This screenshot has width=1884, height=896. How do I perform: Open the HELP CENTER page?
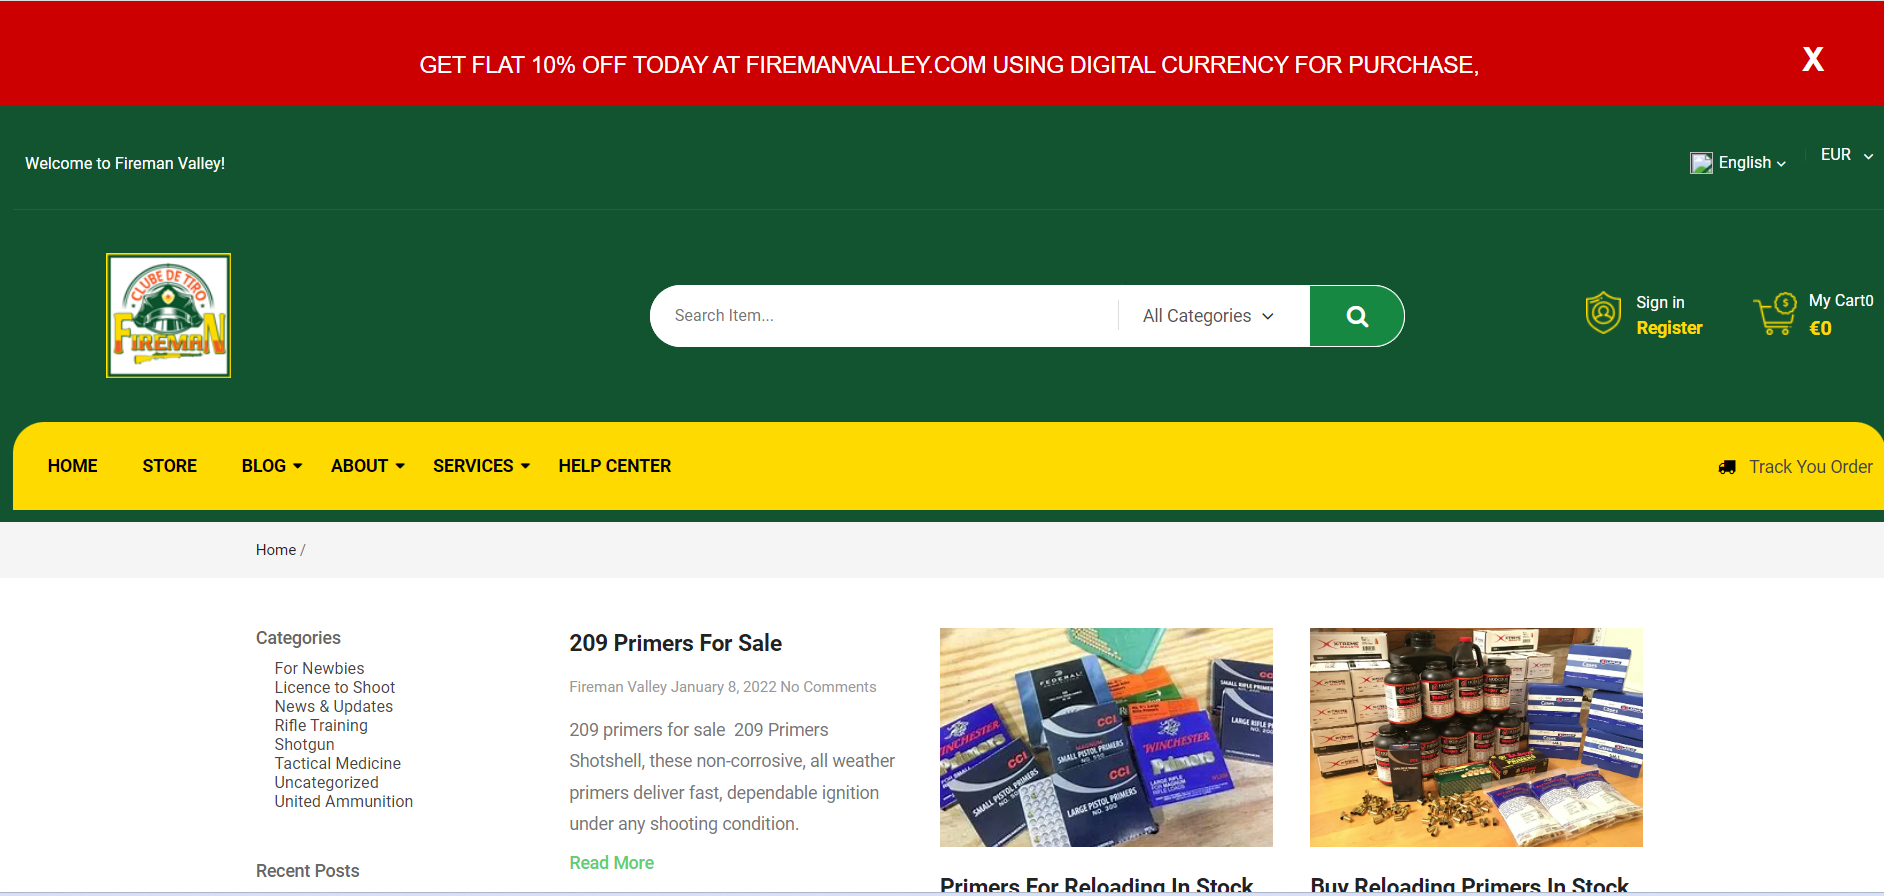(615, 466)
